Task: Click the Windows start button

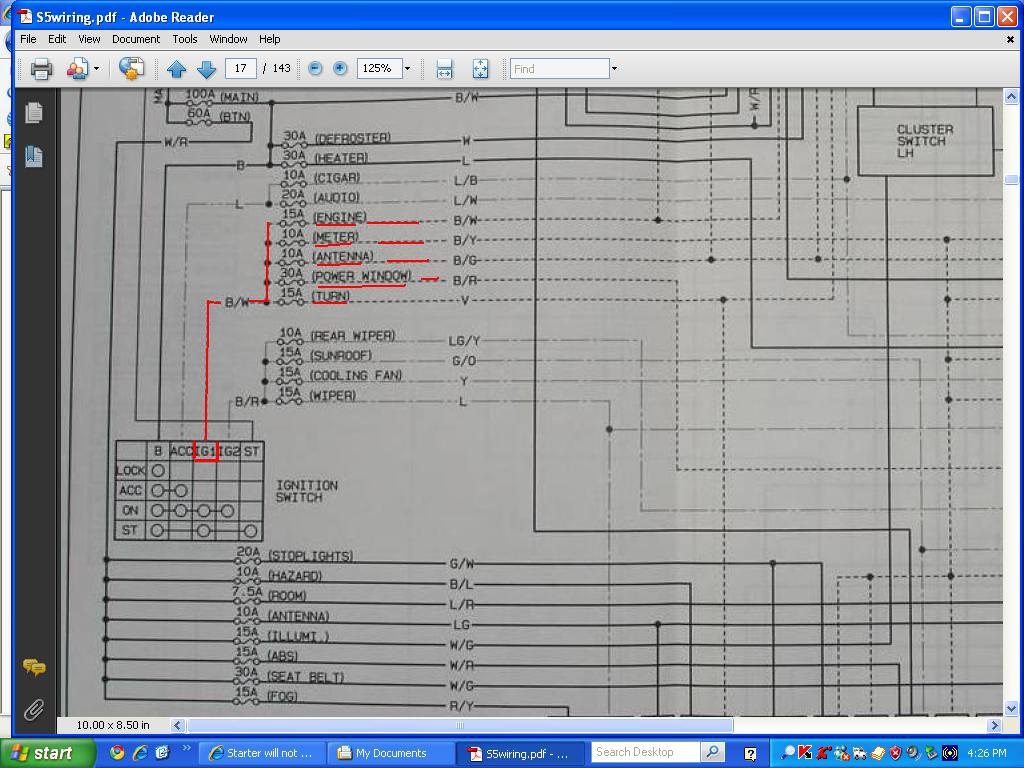Action: pyautogui.click(x=42, y=753)
